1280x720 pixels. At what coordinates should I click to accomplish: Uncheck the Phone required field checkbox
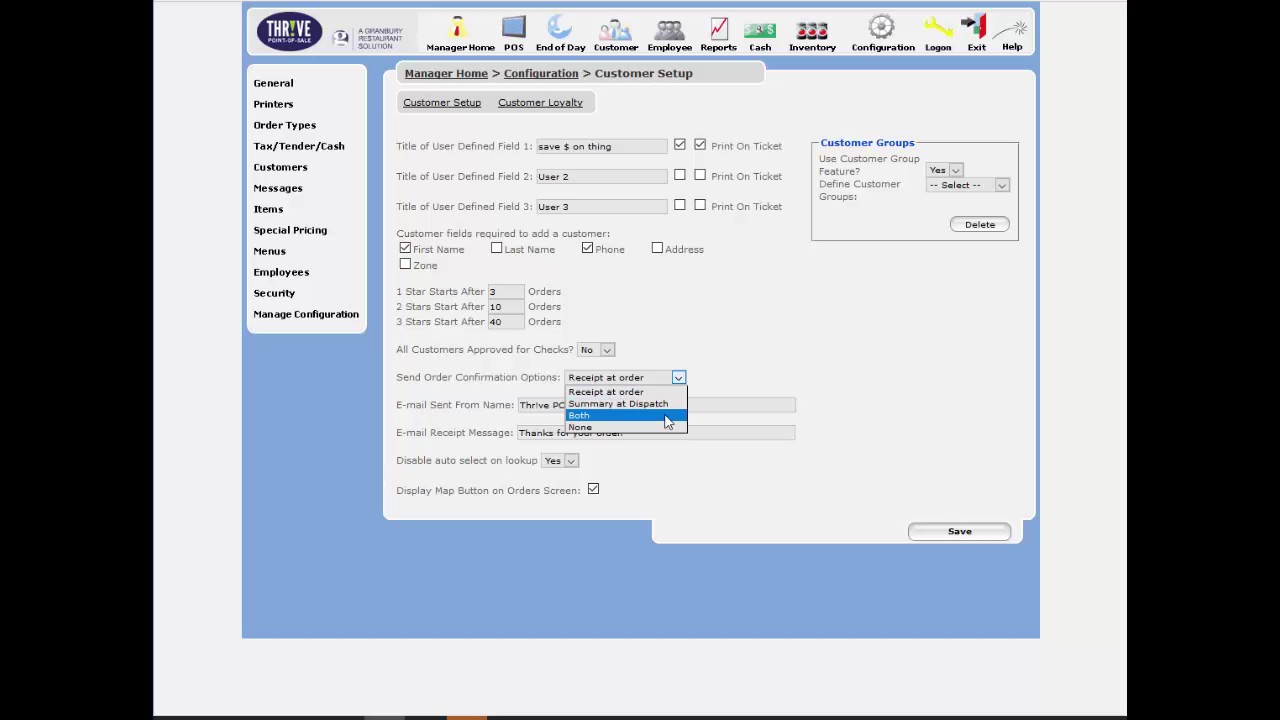(x=587, y=248)
